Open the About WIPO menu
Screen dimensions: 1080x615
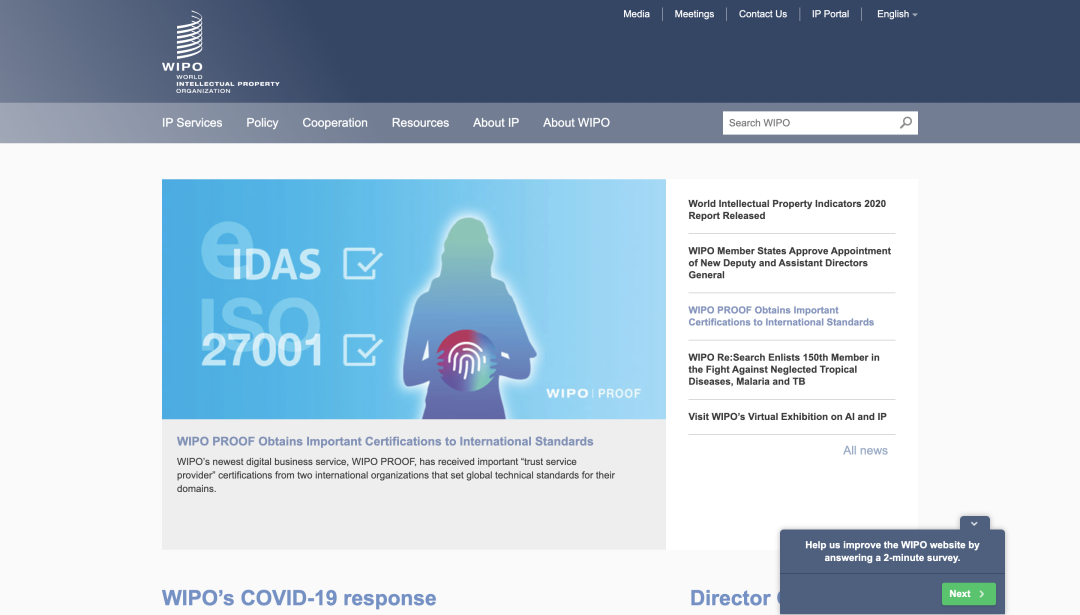(576, 123)
